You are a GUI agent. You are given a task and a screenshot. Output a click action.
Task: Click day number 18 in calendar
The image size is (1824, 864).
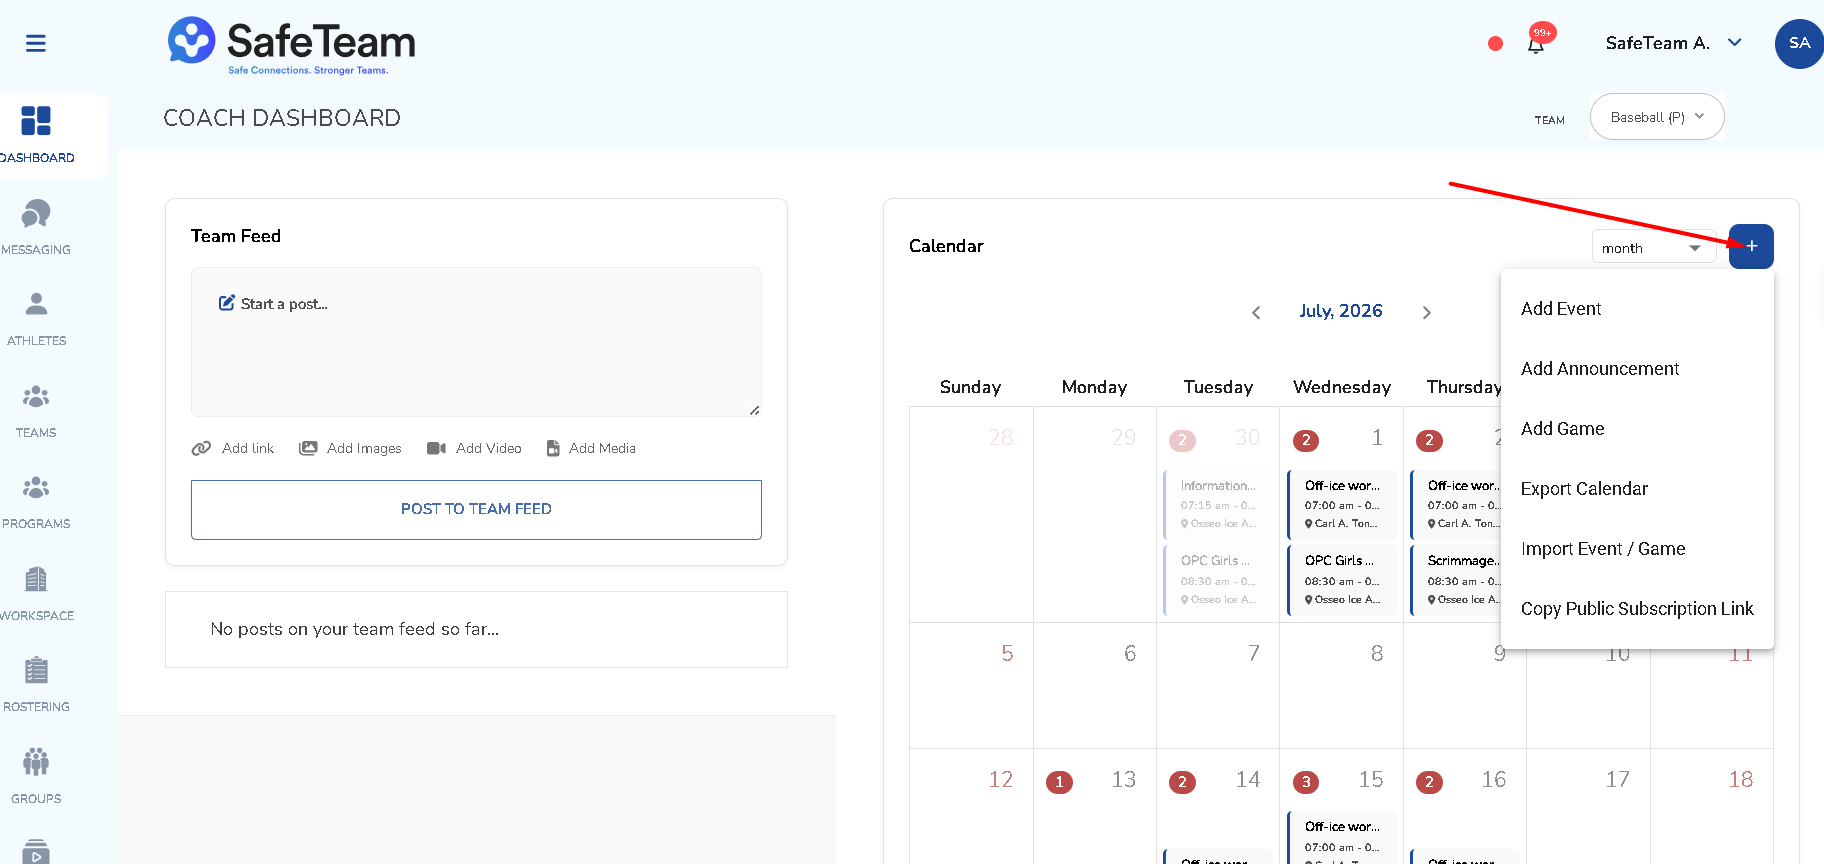tap(1740, 779)
